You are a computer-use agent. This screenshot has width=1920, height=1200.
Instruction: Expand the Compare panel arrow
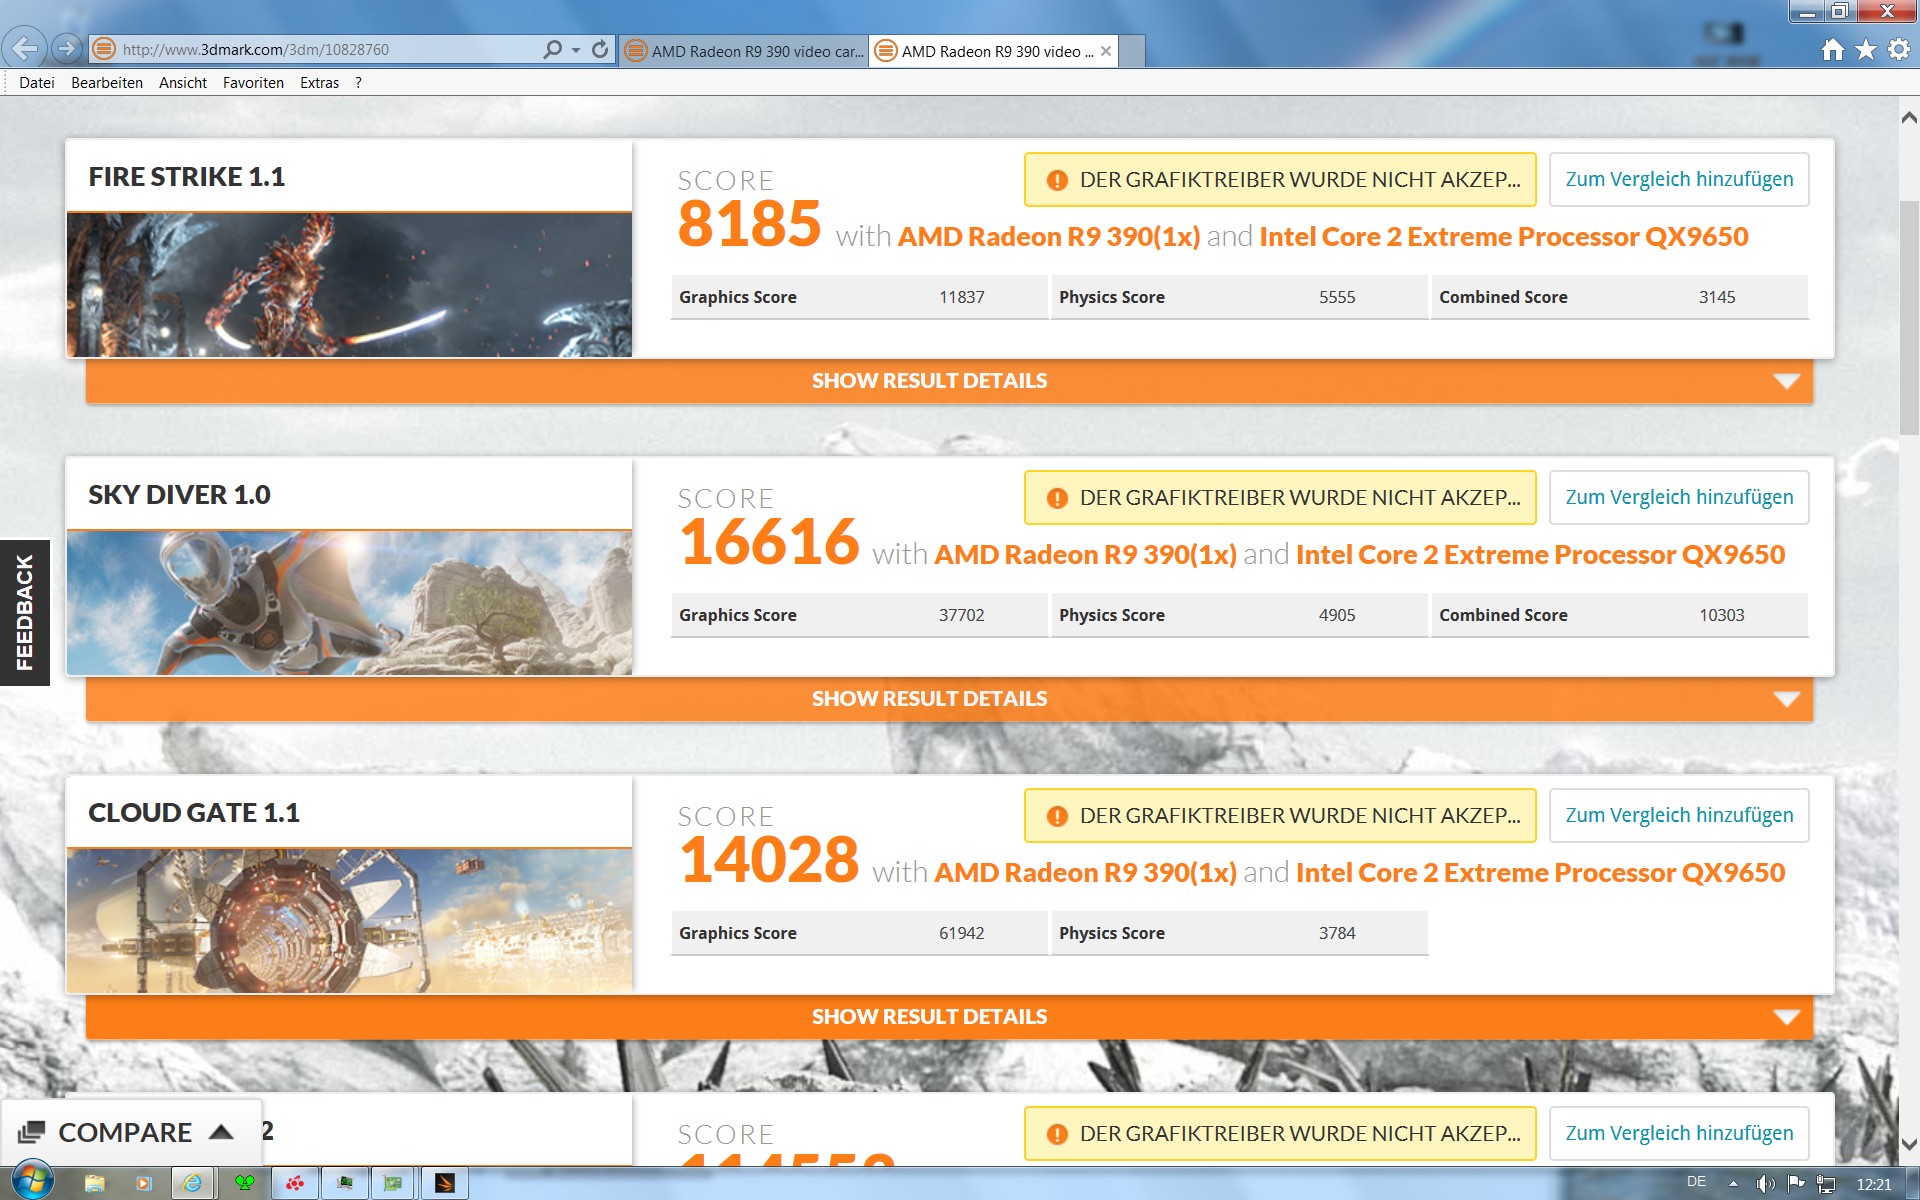(221, 1132)
